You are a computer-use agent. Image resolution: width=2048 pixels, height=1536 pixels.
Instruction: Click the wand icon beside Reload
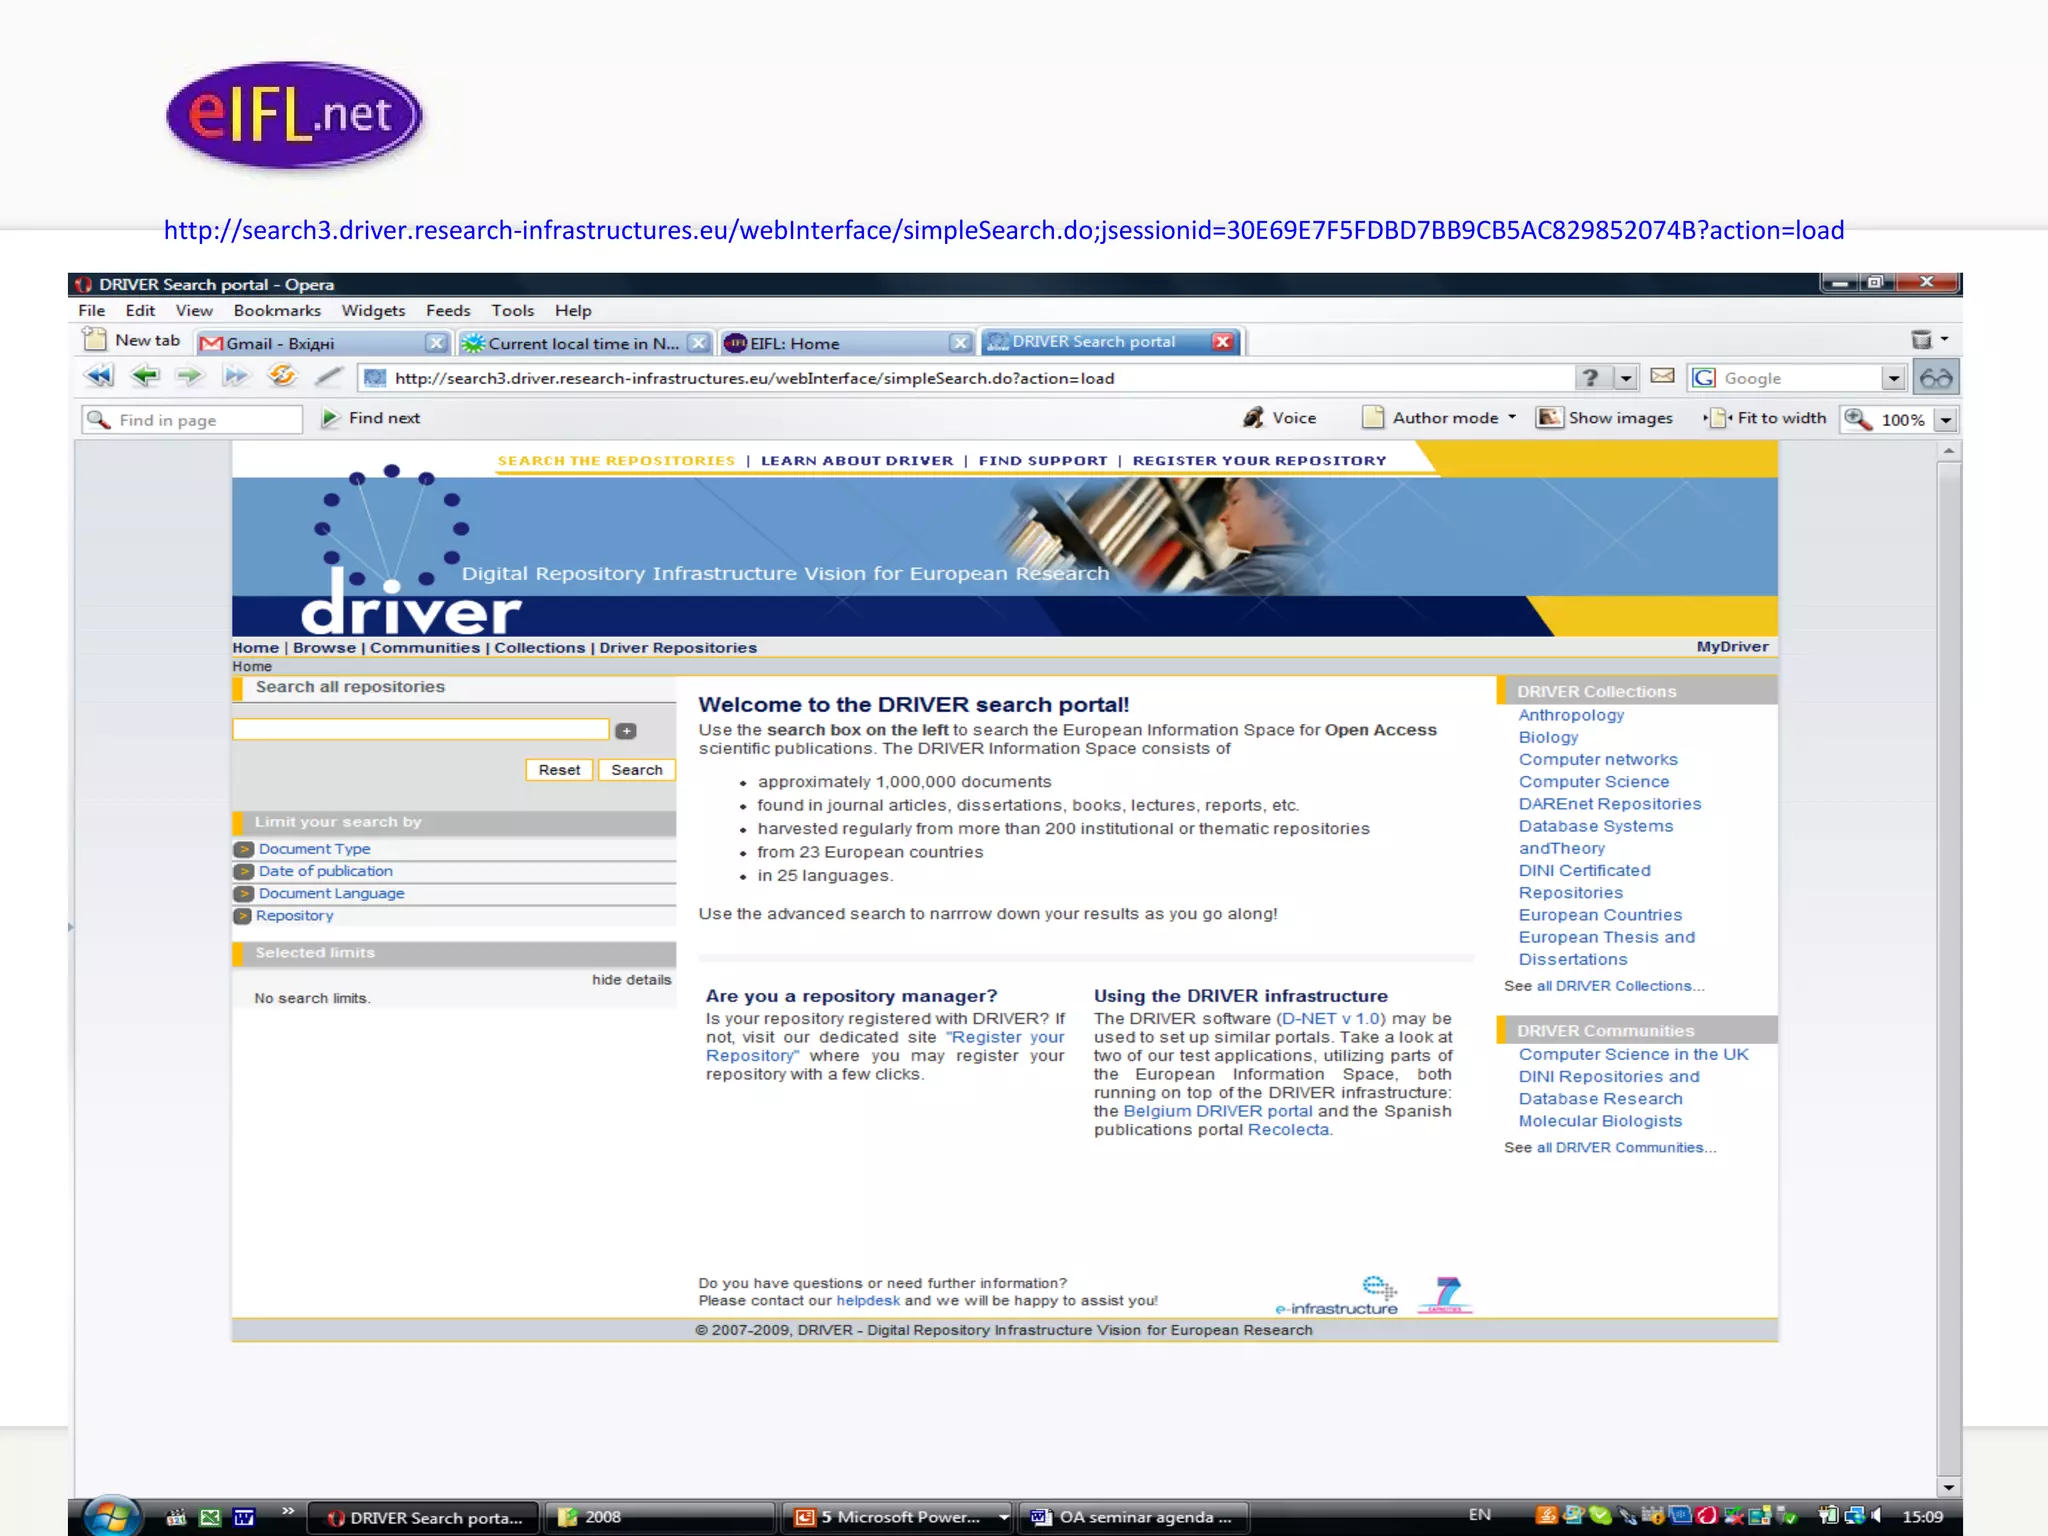[328, 377]
